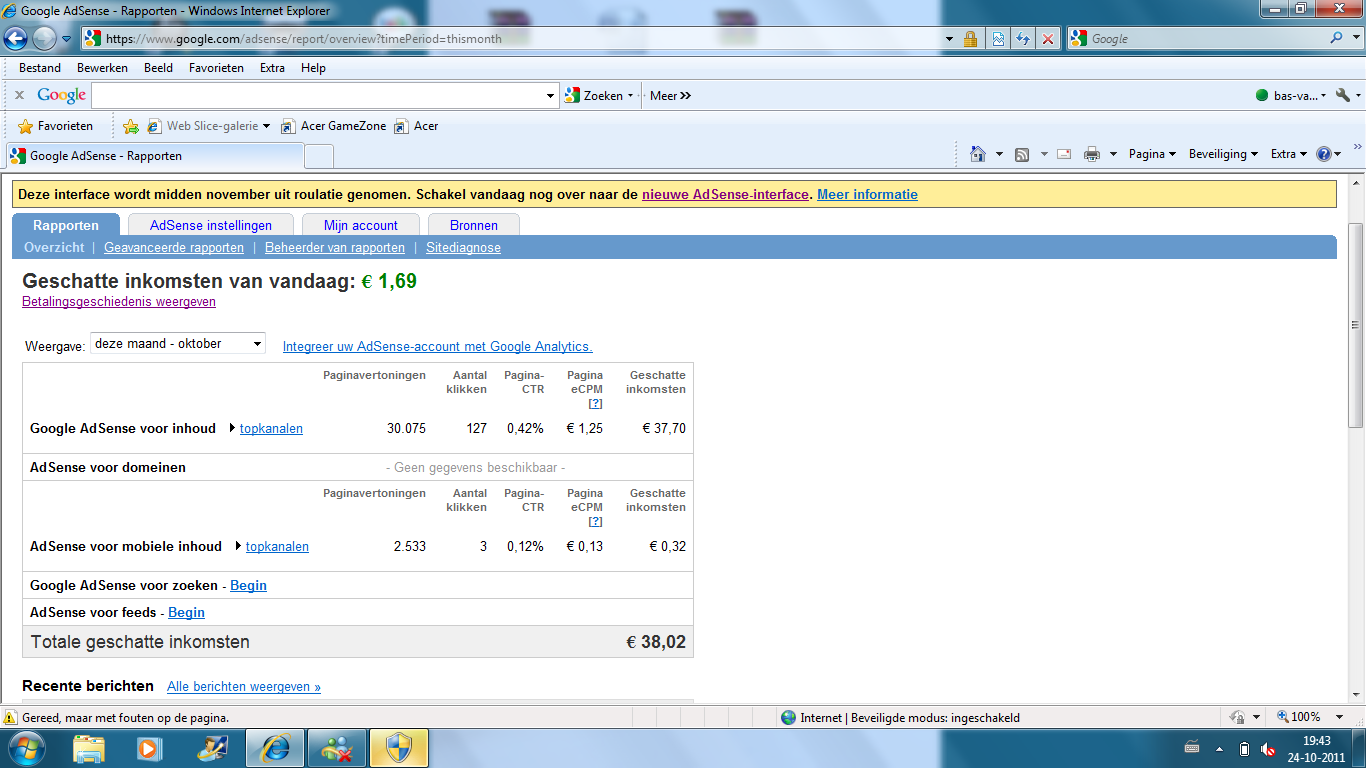Open a new blank browser tab

(x=318, y=157)
